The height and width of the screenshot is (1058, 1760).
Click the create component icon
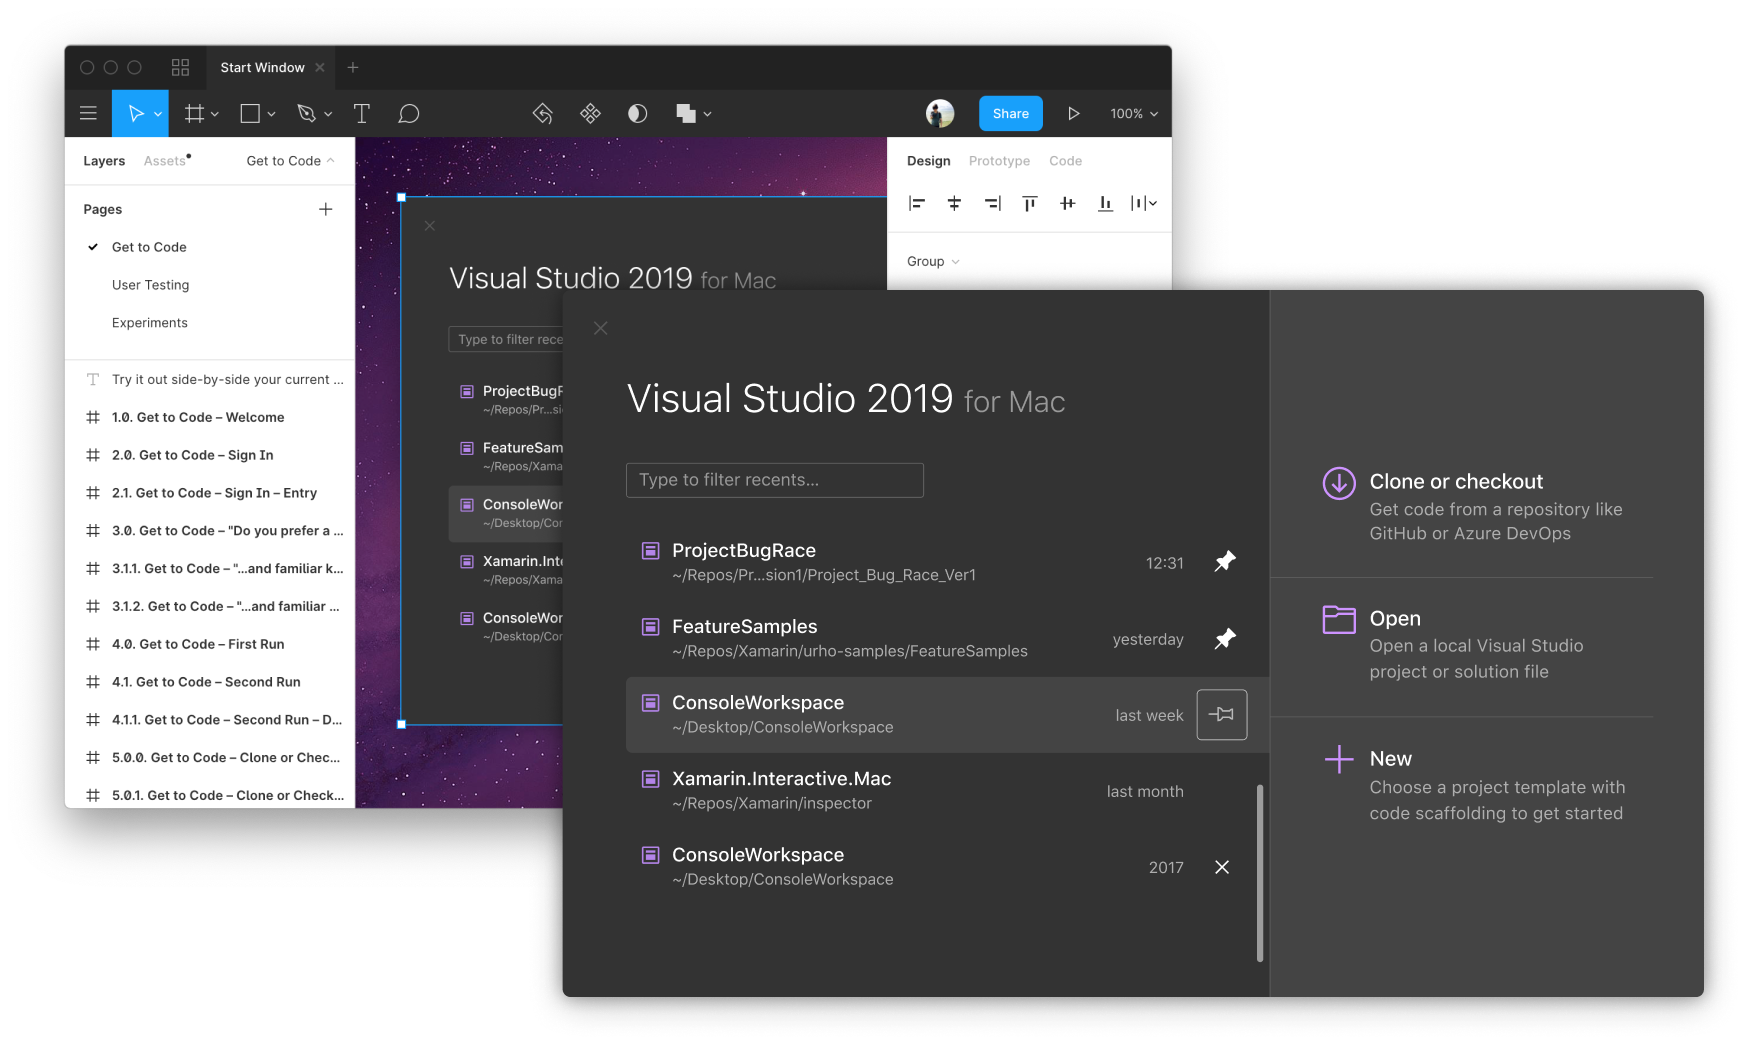coord(590,113)
